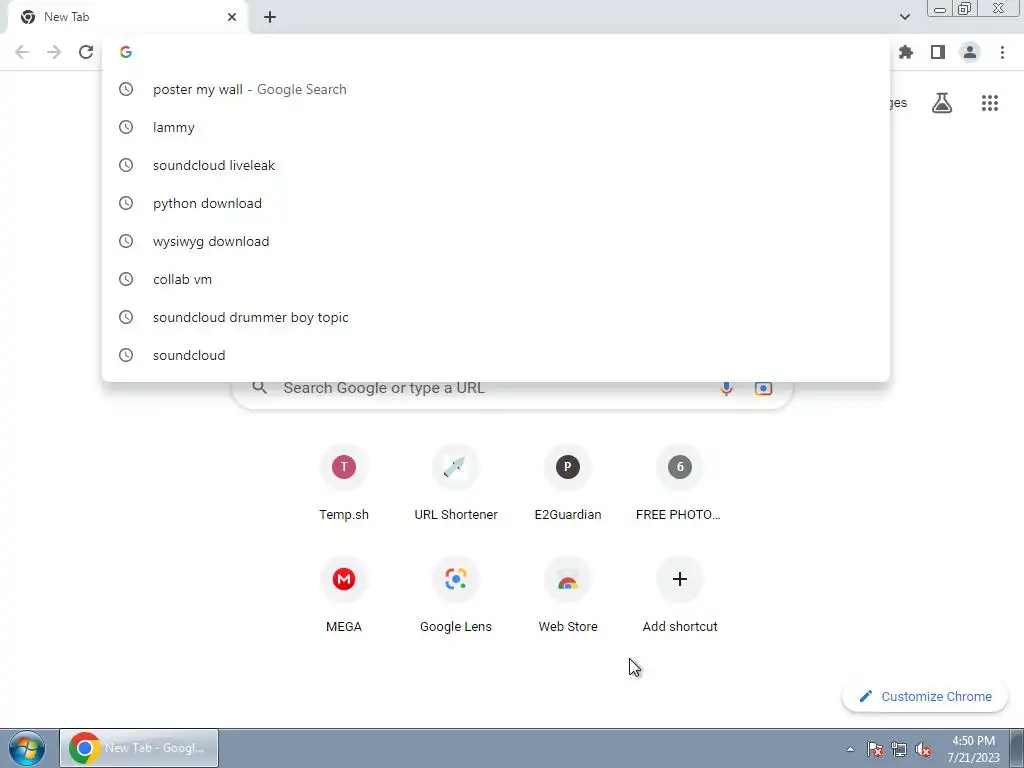Open the FREE PHOTO shortcut
Image resolution: width=1024 pixels, height=768 pixels.
[679, 483]
